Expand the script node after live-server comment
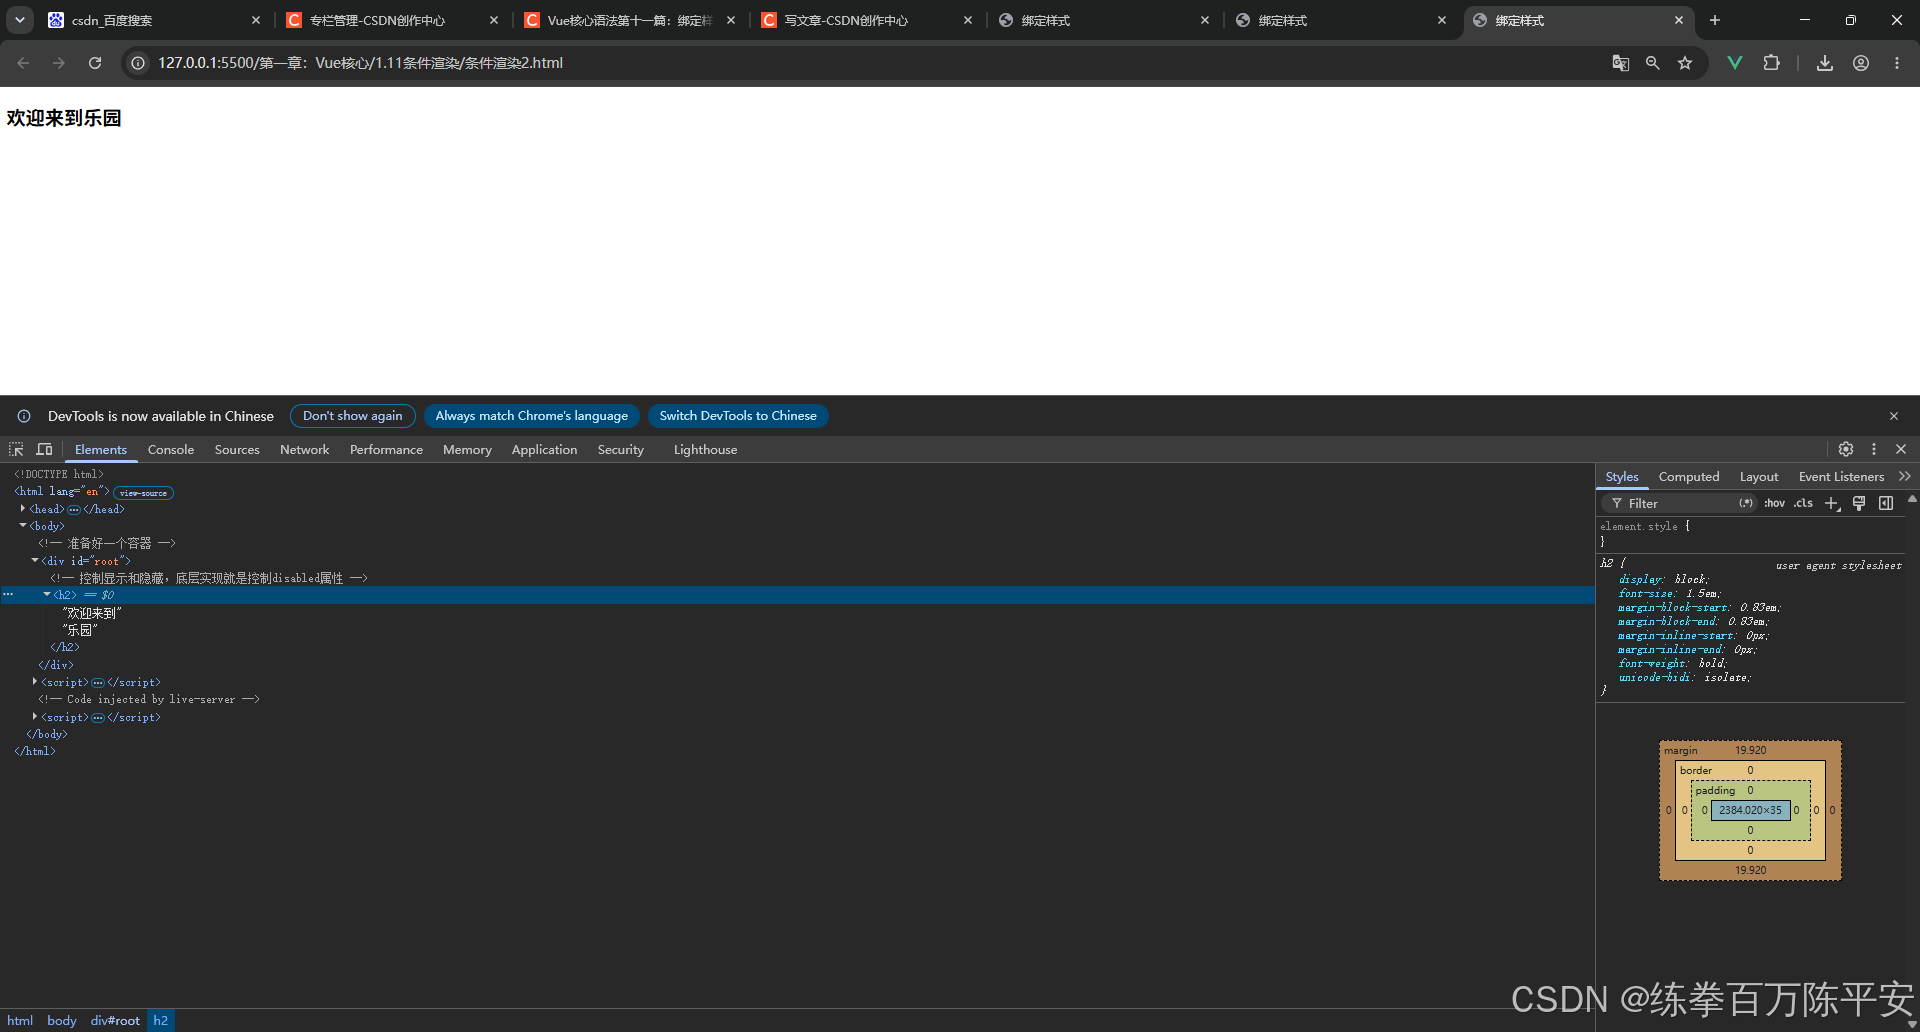This screenshot has width=1920, height=1032. (x=34, y=717)
